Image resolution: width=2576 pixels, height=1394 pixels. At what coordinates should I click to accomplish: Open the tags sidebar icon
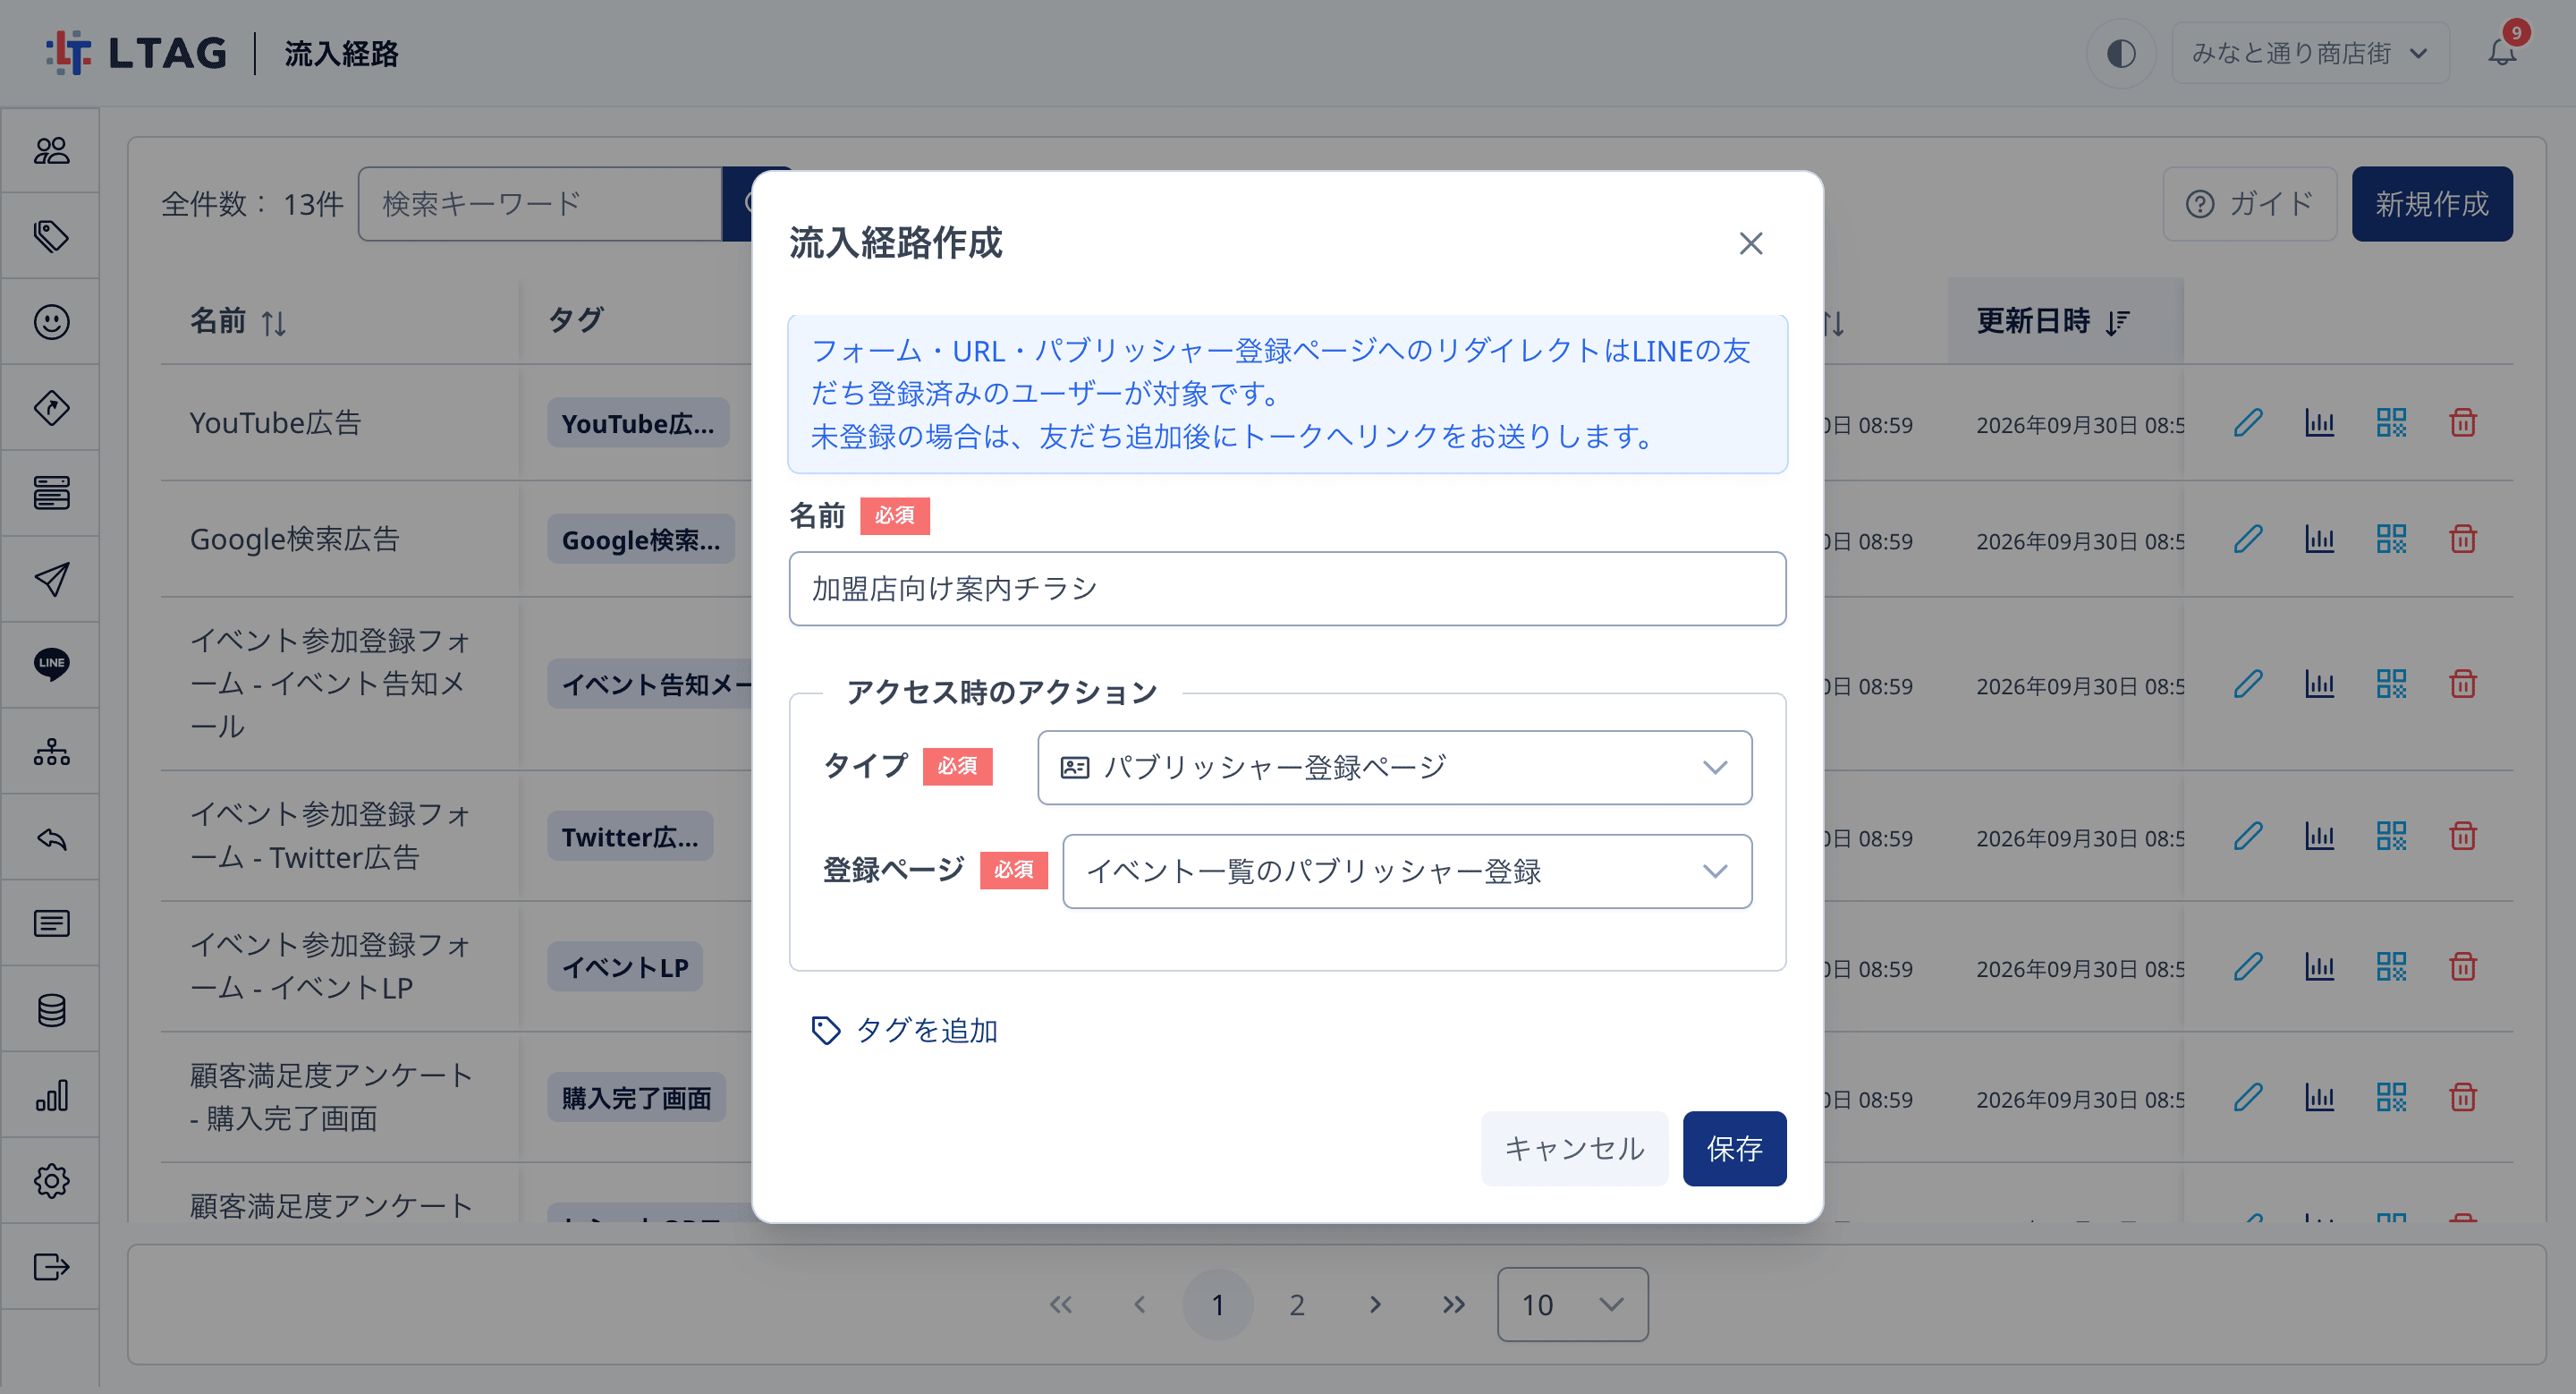[51, 236]
